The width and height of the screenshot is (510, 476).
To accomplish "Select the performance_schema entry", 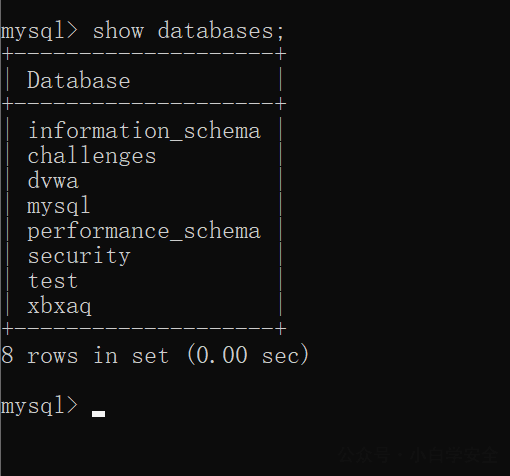I will tap(144, 231).
